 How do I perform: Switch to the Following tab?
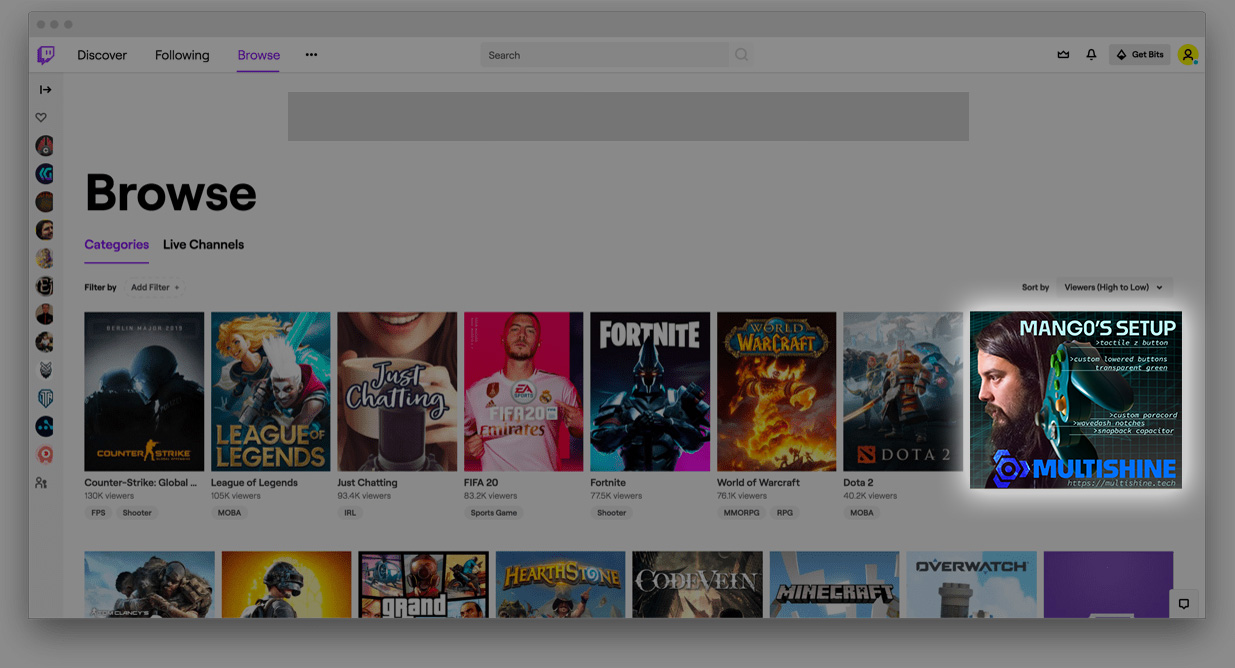(x=182, y=55)
